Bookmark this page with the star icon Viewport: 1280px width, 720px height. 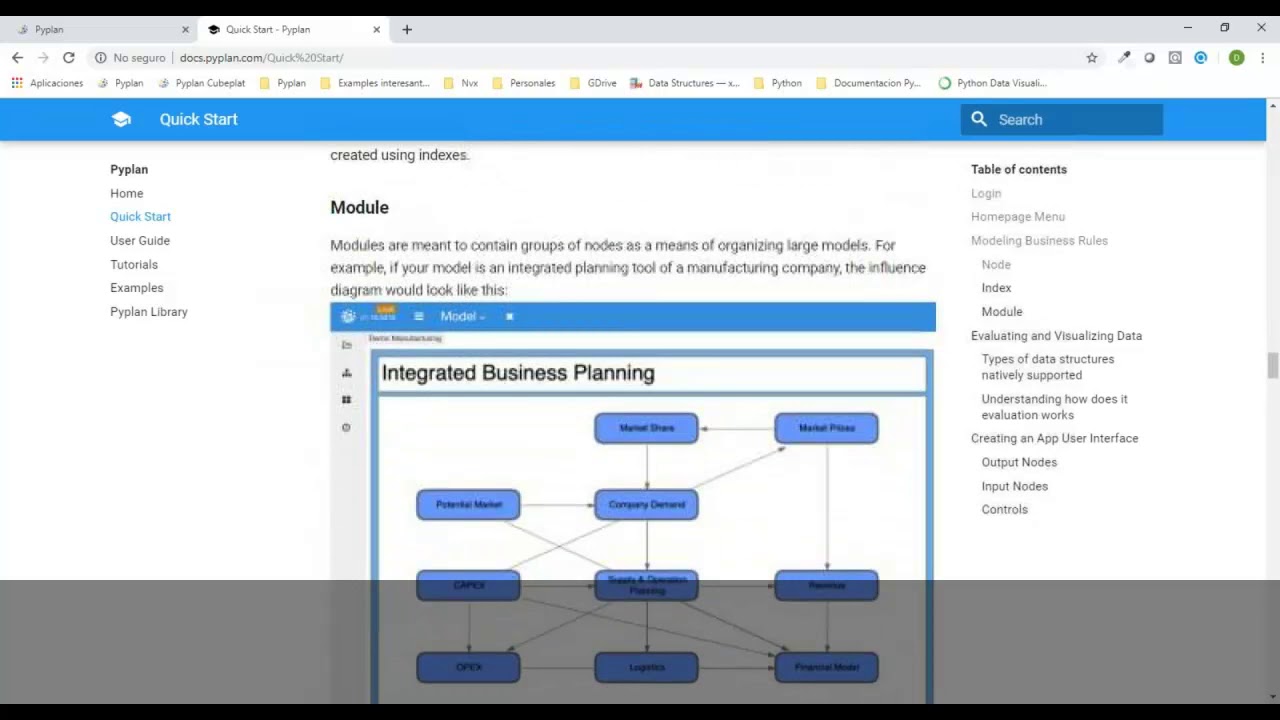[1092, 58]
